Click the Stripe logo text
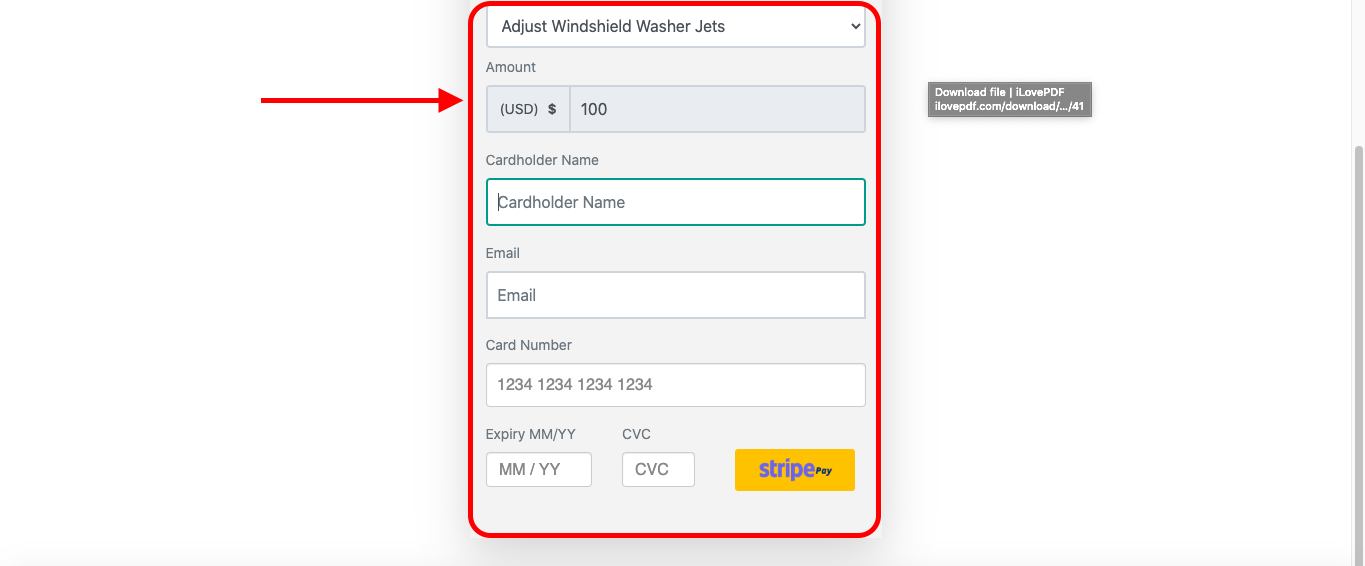1365x566 pixels. pyautogui.click(x=787, y=469)
